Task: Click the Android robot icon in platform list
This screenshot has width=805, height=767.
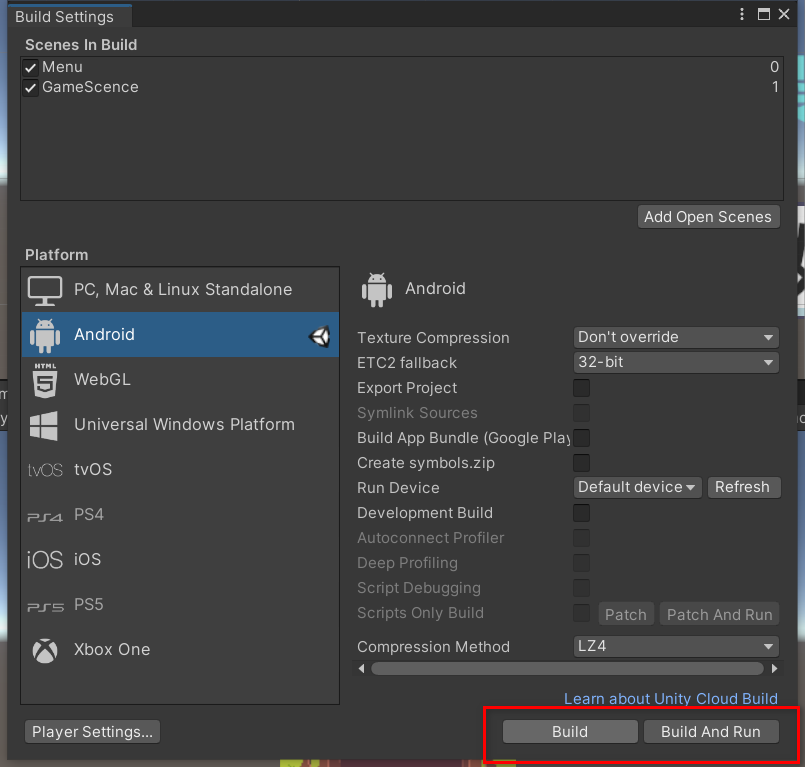Action: (45, 335)
